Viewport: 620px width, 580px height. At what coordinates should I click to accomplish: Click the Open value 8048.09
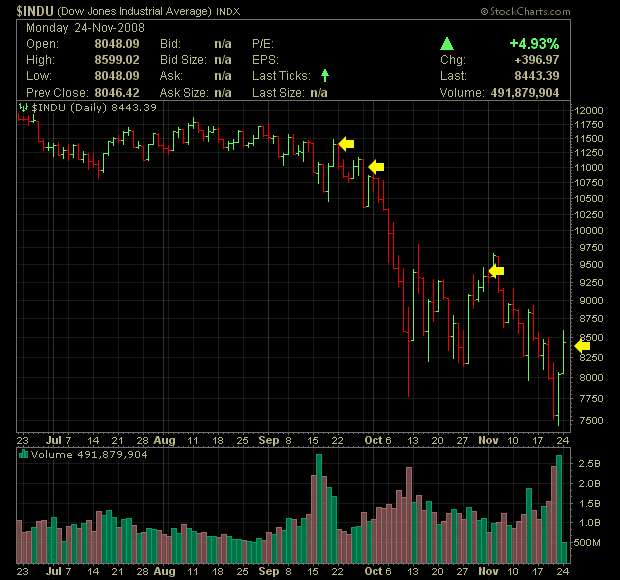[x=117, y=43]
